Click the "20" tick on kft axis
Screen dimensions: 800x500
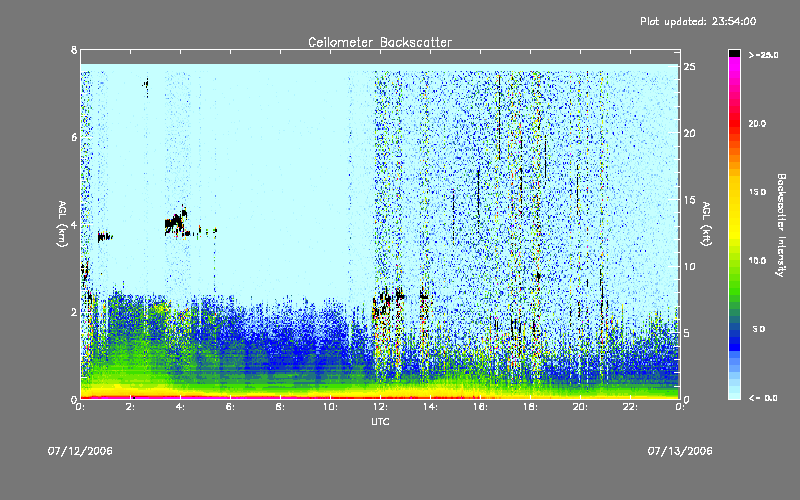pyautogui.click(x=690, y=133)
